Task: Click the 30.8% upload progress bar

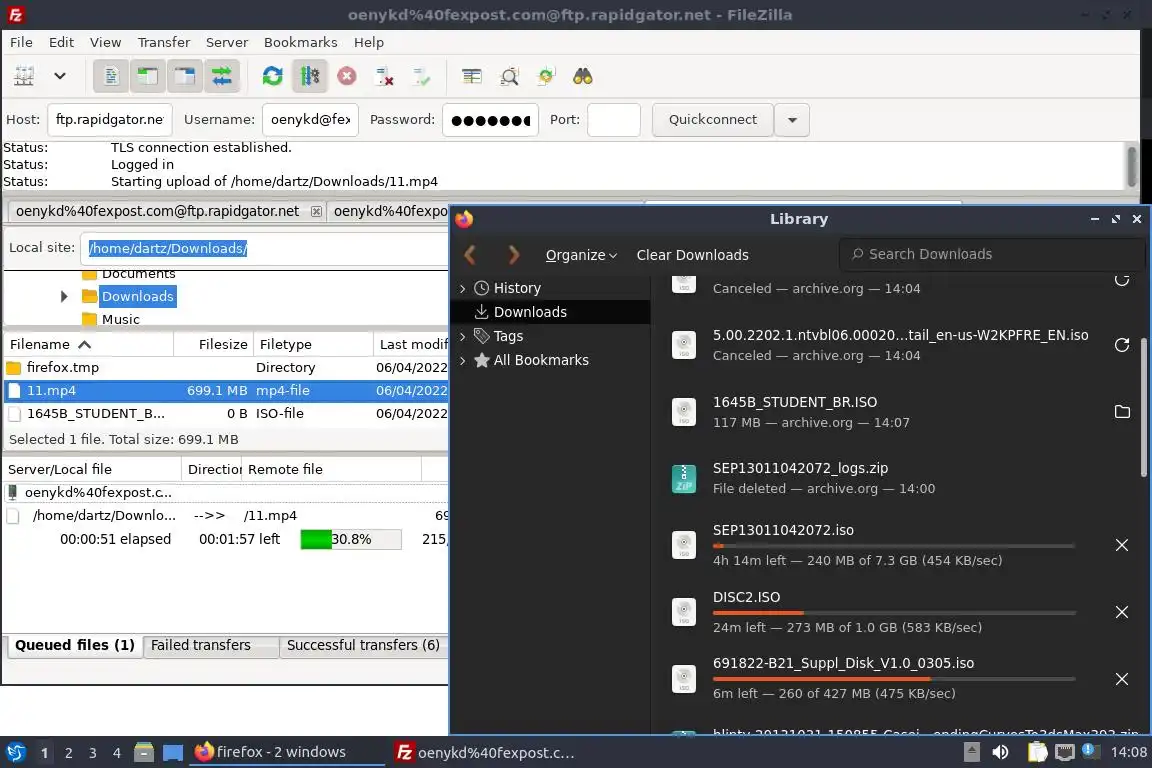Action: click(x=351, y=539)
